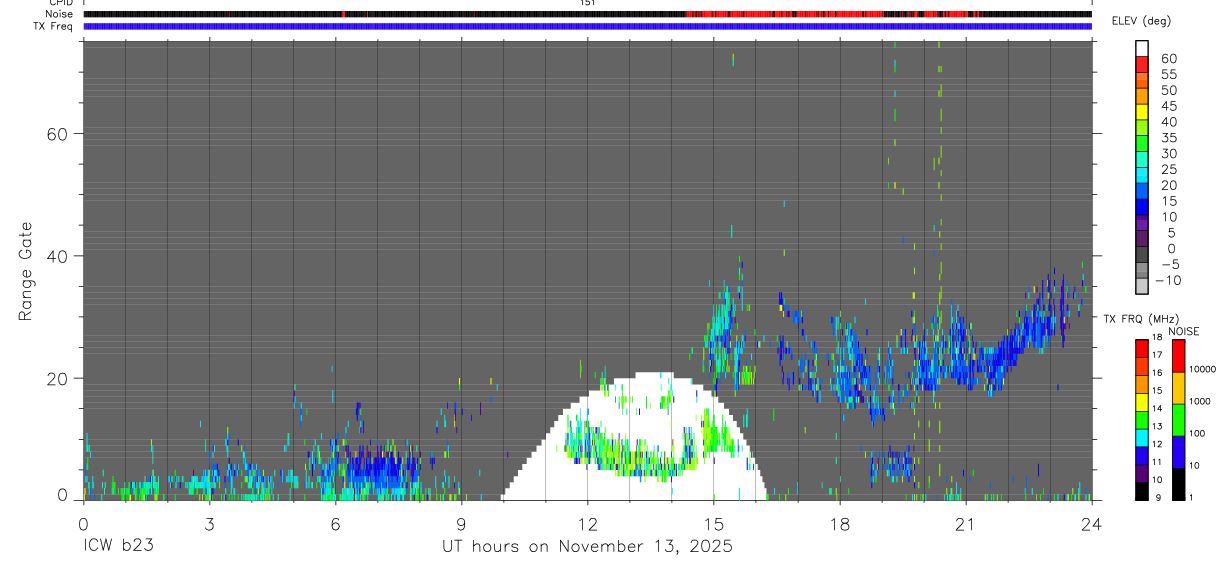Click the ICW b23 radar label
The image size is (1228, 567).
point(118,546)
